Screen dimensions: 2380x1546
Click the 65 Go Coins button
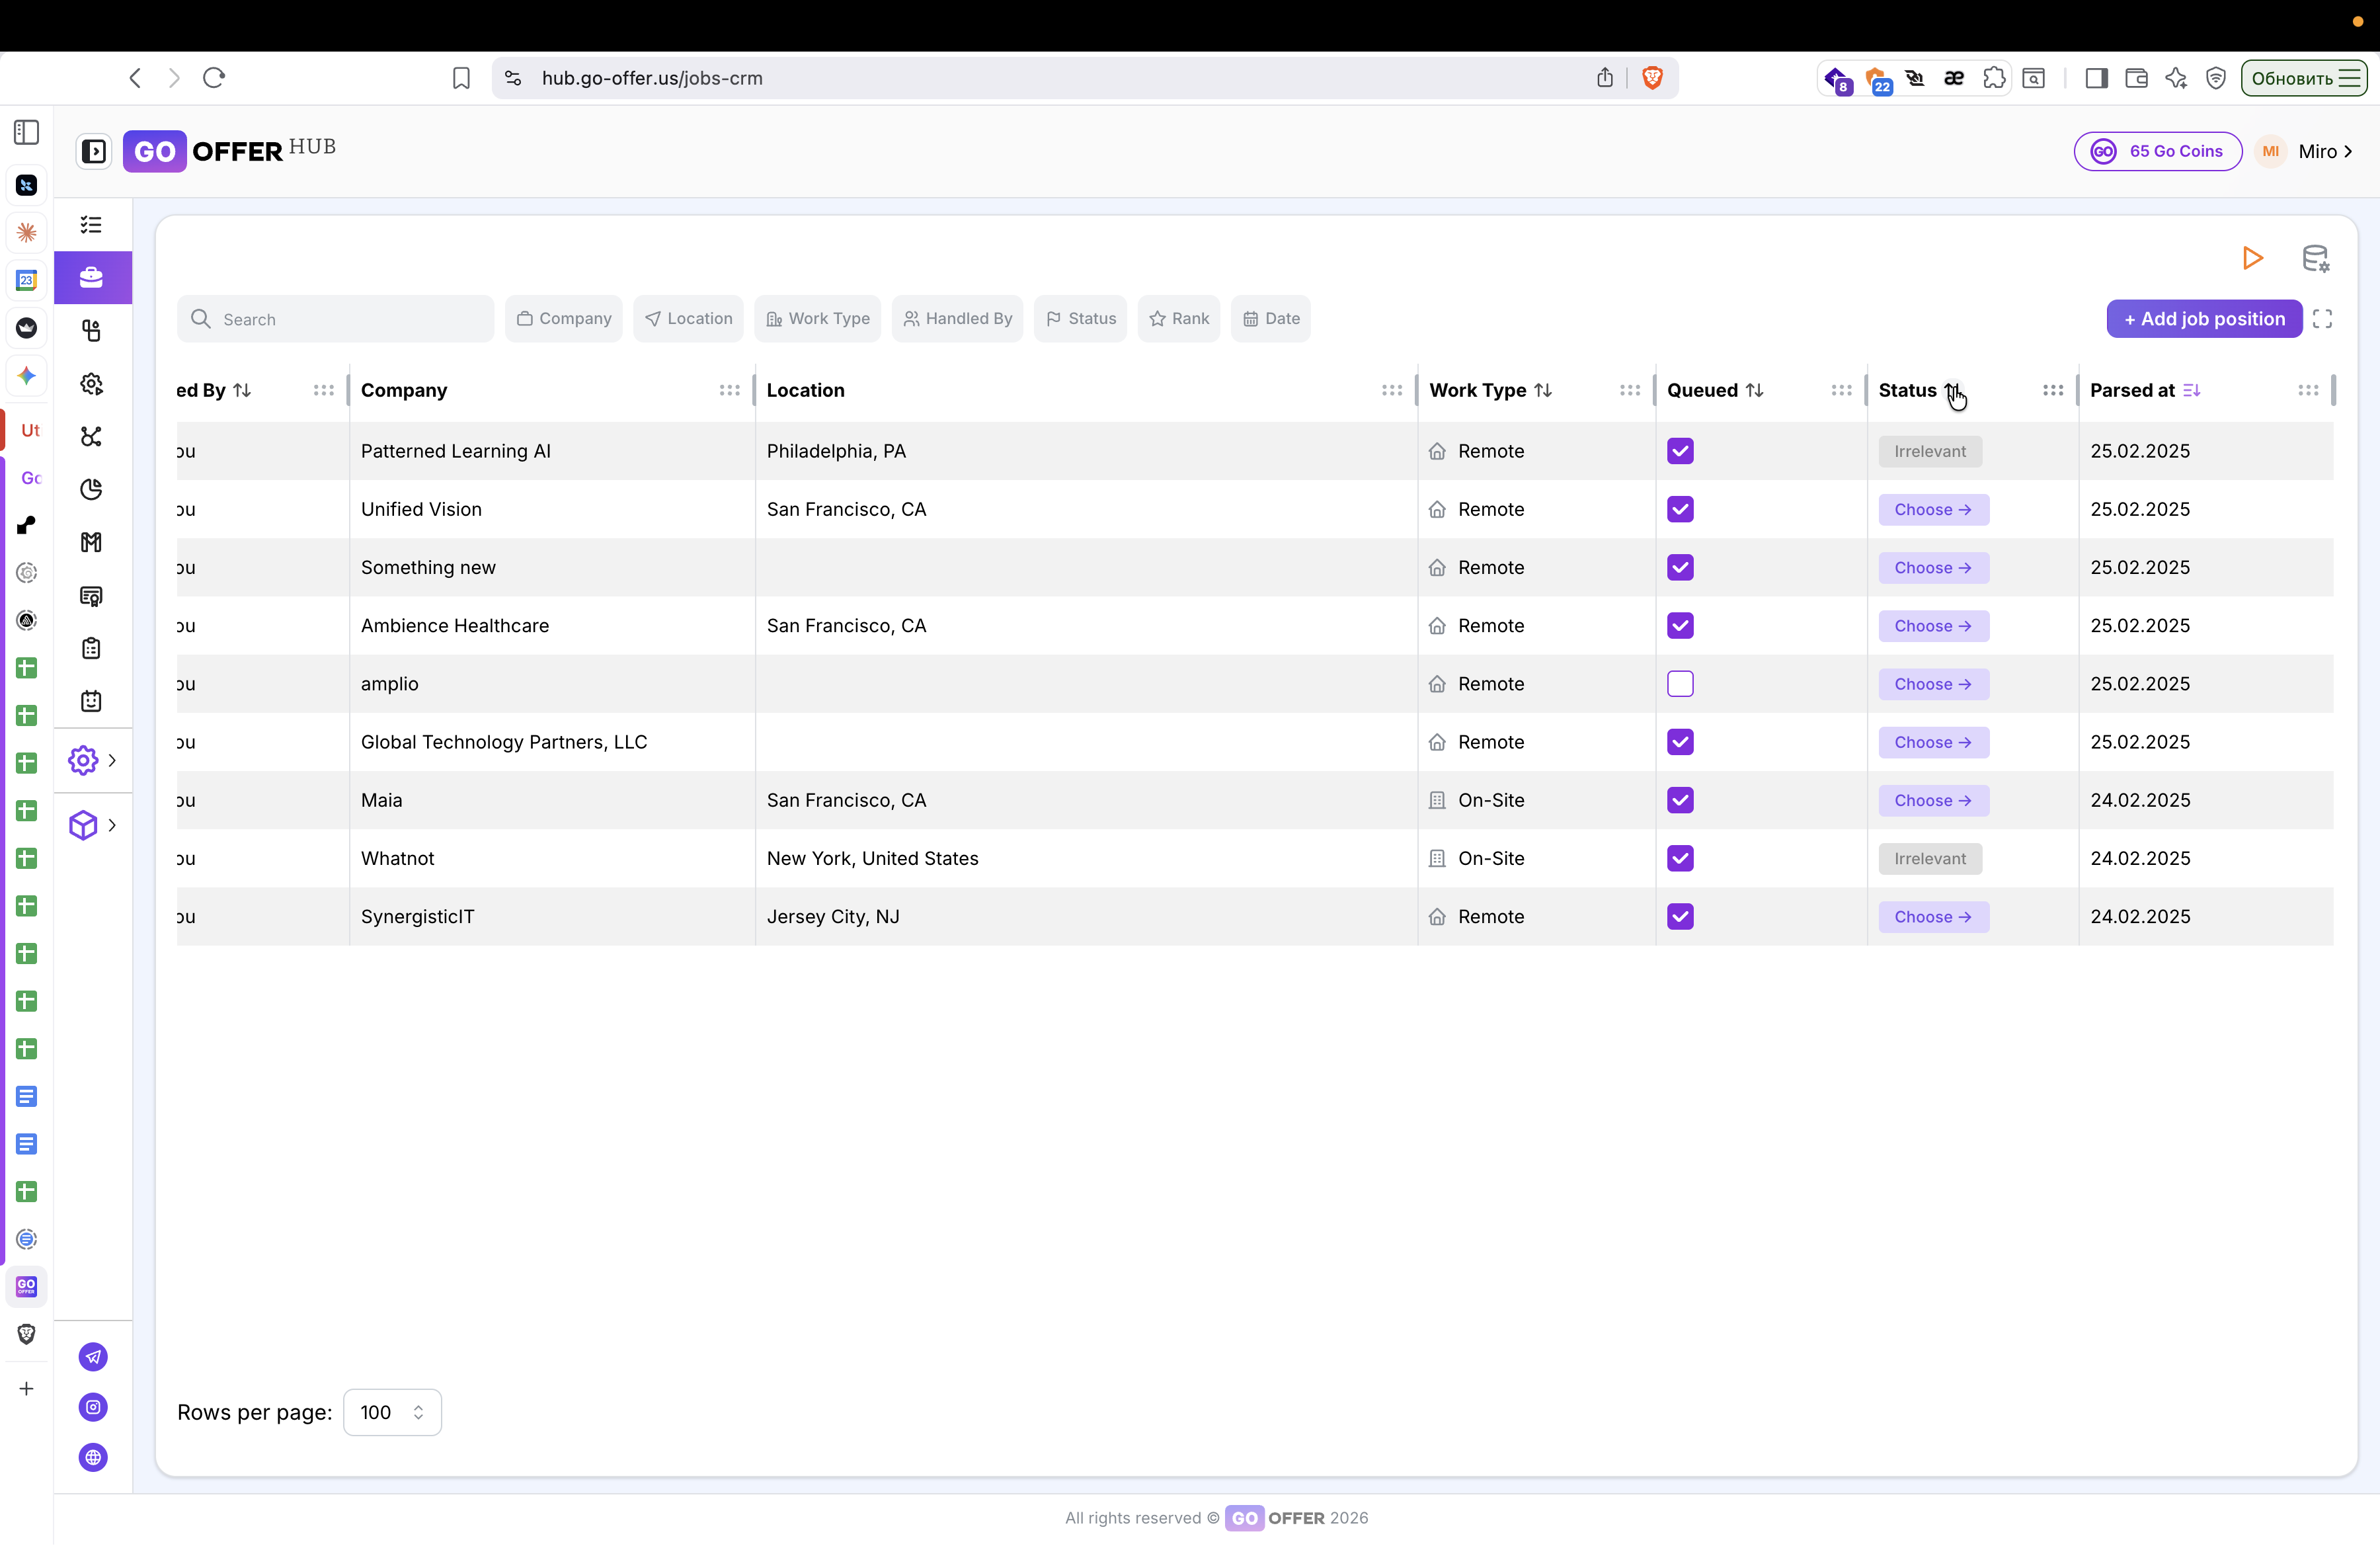pyautogui.click(x=2157, y=151)
